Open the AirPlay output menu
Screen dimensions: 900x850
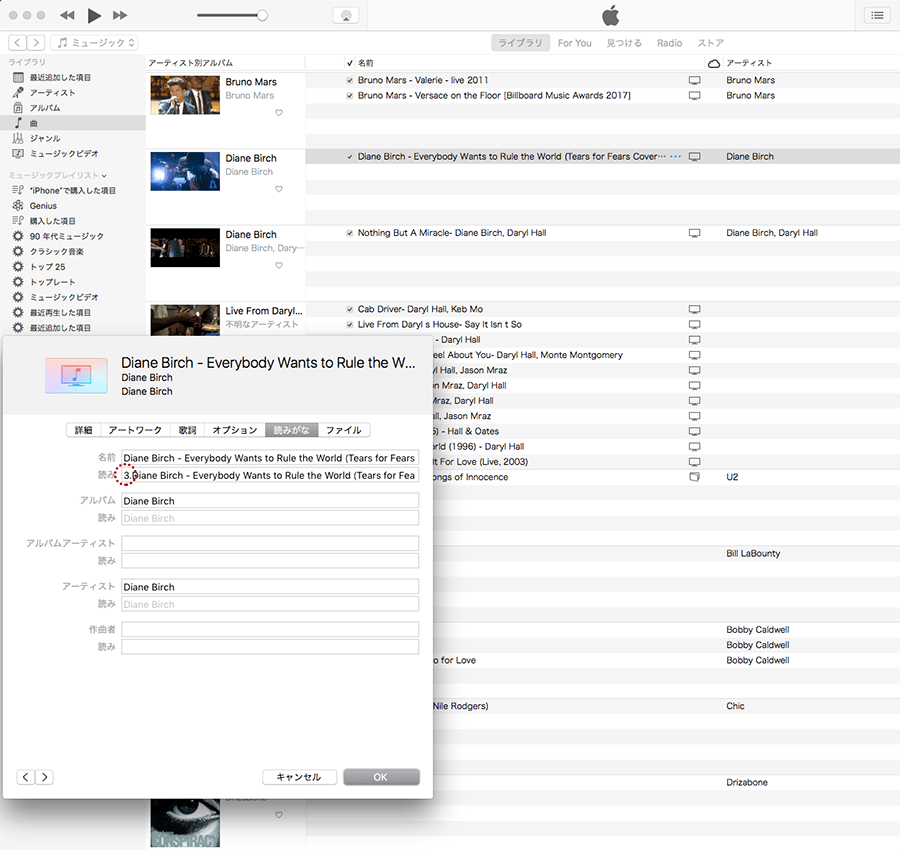[345, 16]
